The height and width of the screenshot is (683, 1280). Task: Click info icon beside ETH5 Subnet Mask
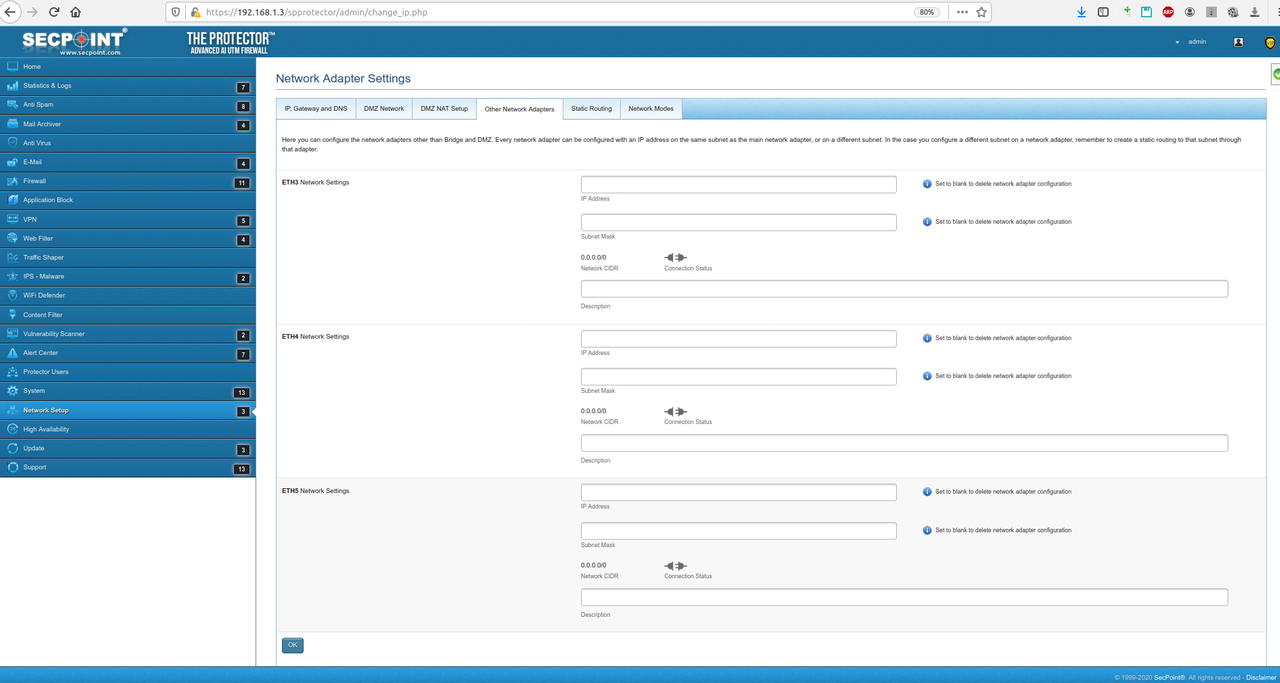[927, 530]
